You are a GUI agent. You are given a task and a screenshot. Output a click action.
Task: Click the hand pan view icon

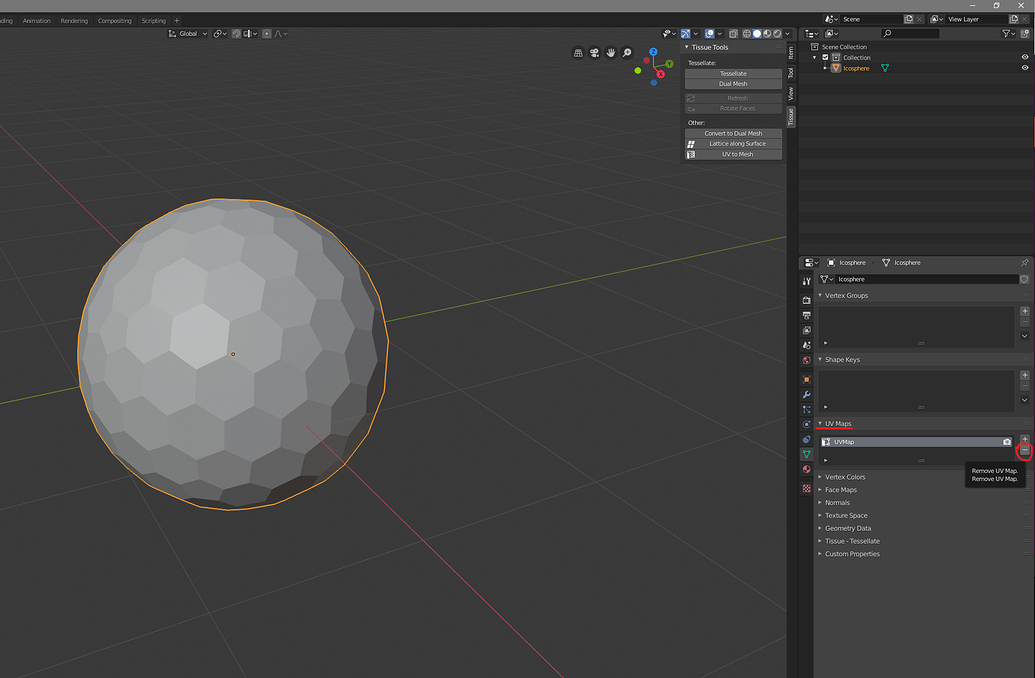(x=611, y=53)
